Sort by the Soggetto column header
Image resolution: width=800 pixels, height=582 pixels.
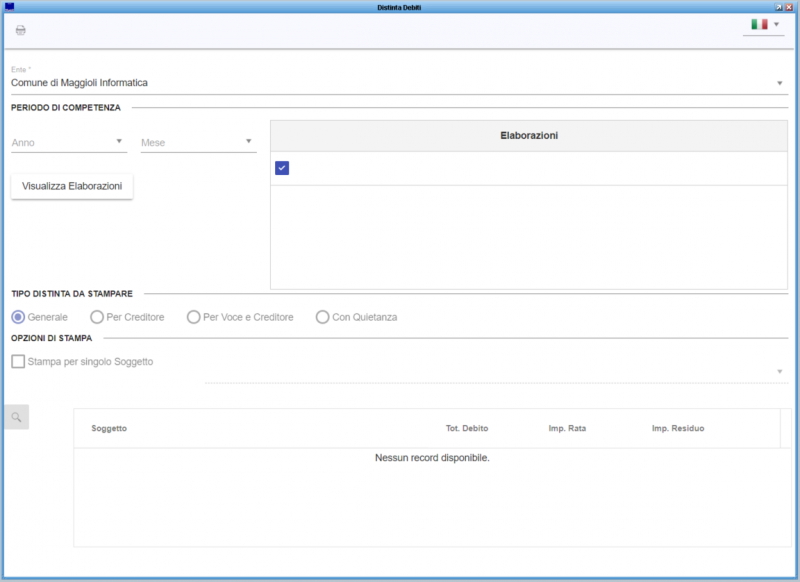coord(109,429)
